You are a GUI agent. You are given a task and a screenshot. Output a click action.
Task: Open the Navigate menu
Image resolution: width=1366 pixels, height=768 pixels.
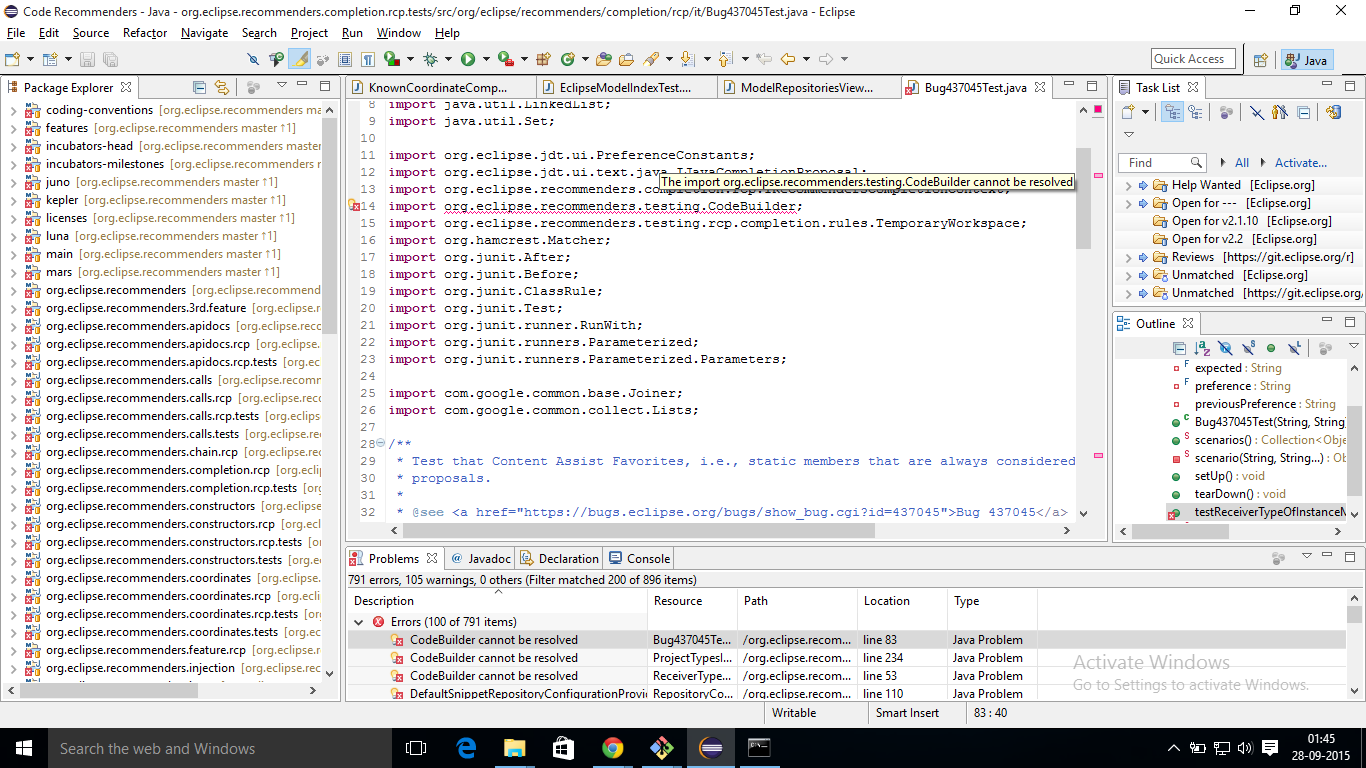tap(204, 33)
